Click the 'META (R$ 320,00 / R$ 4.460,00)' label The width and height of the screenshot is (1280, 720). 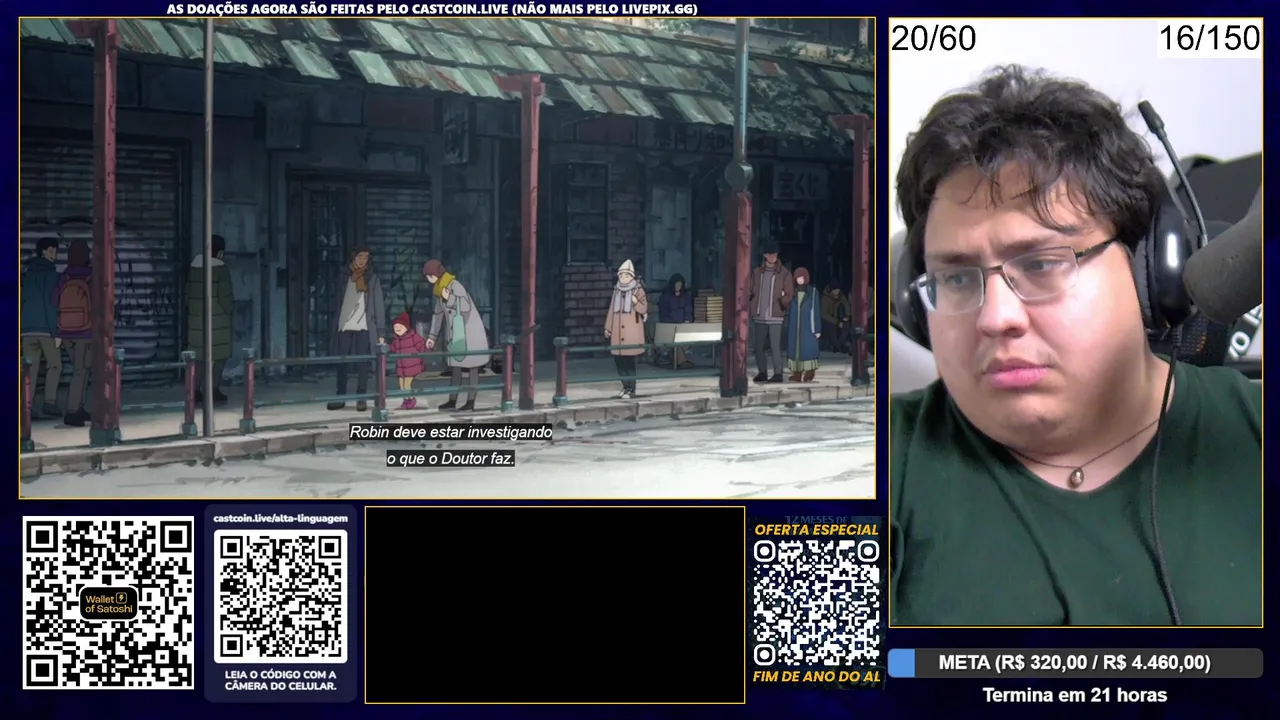(1075, 663)
